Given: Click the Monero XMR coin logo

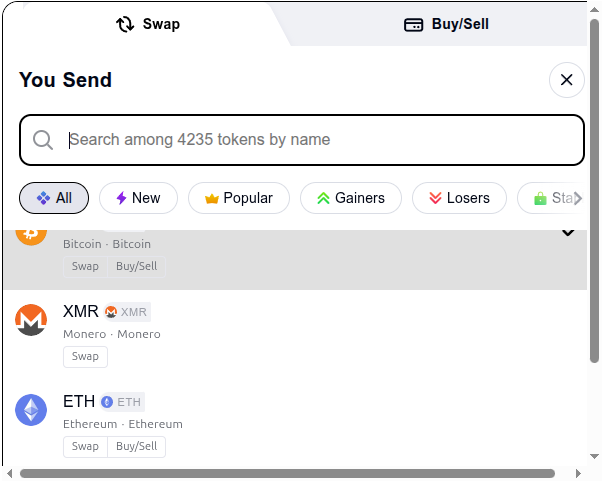Looking at the screenshot, I should point(31,320).
